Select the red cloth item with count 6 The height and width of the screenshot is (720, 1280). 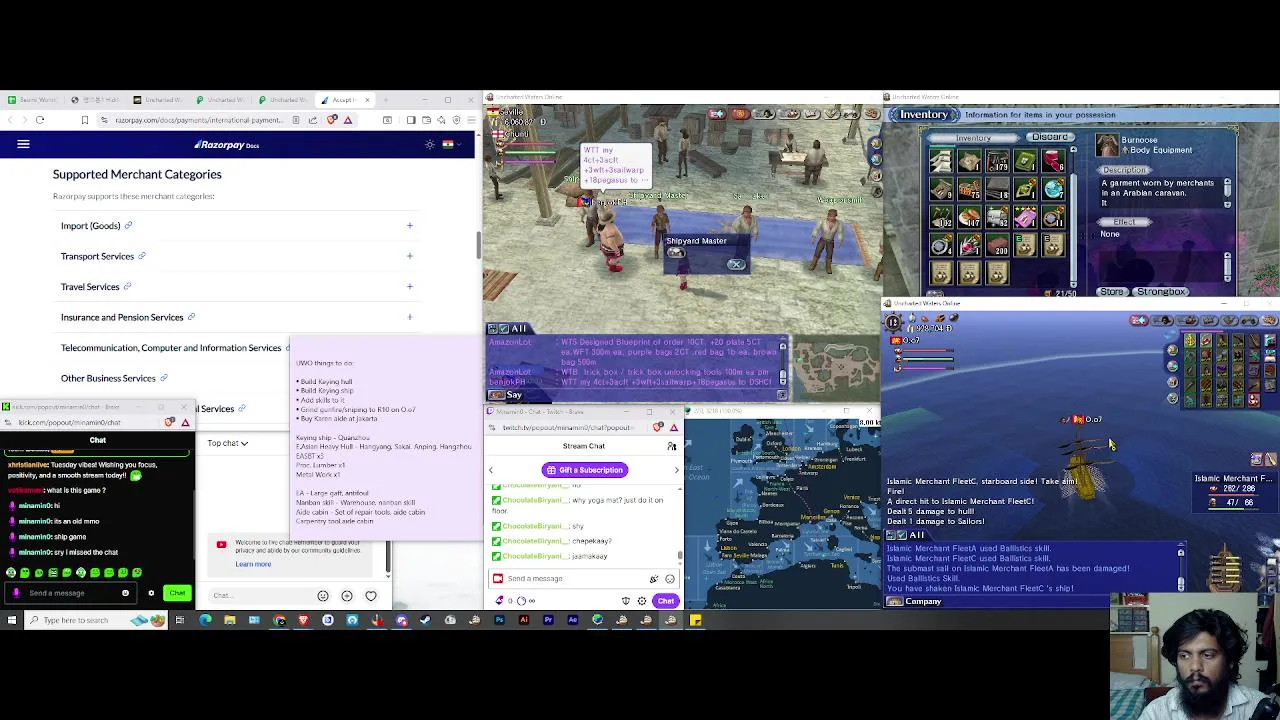click(1053, 160)
